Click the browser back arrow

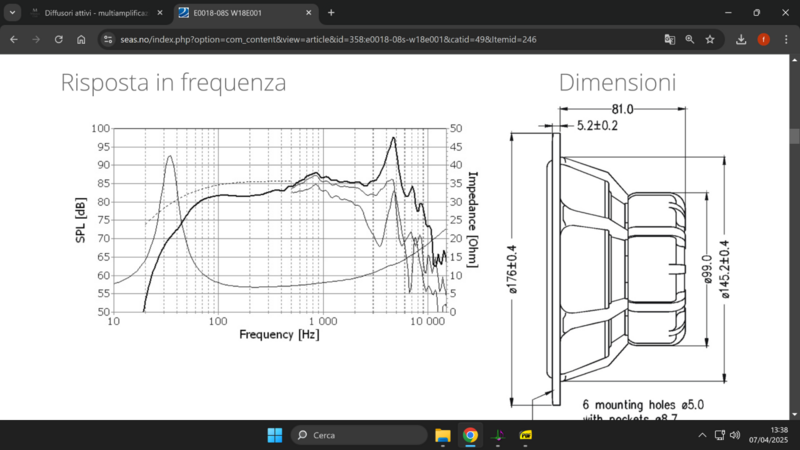pos(13,39)
